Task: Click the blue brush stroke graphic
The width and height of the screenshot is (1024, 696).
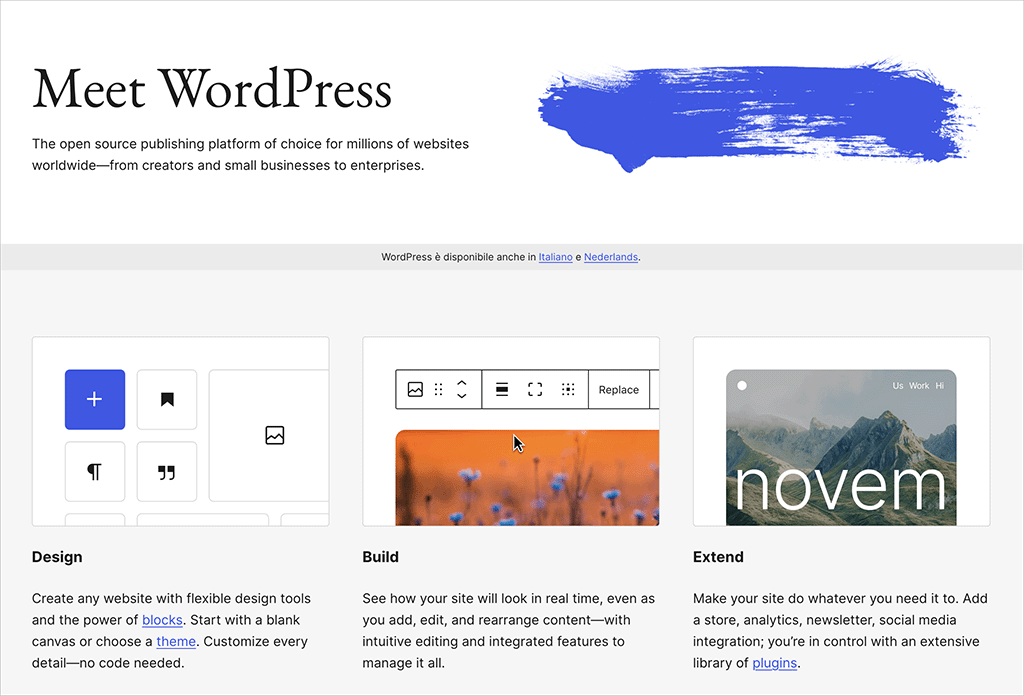Action: [758, 116]
